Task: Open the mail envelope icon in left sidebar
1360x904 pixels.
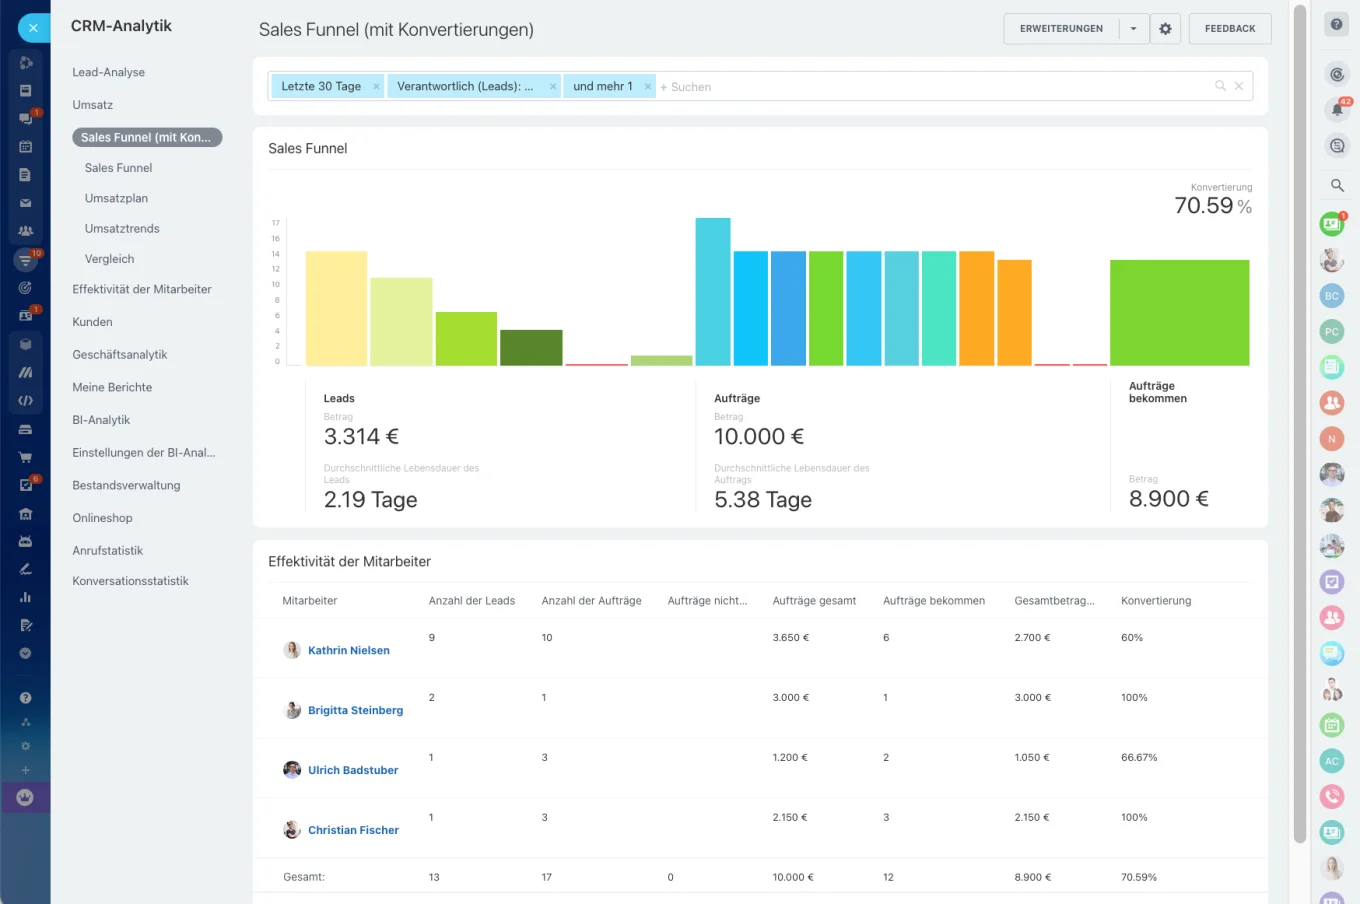Action: click(x=26, y=203)
